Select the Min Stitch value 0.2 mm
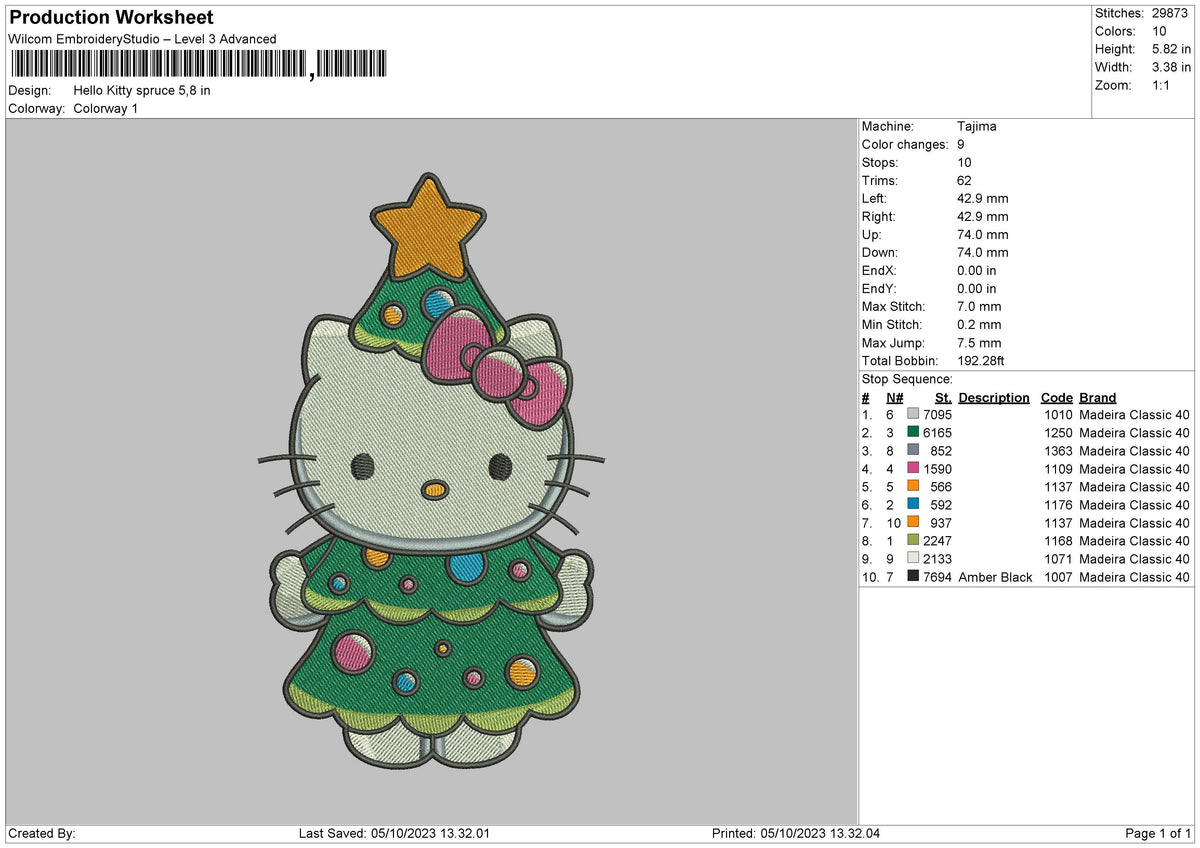 (979, 324)
